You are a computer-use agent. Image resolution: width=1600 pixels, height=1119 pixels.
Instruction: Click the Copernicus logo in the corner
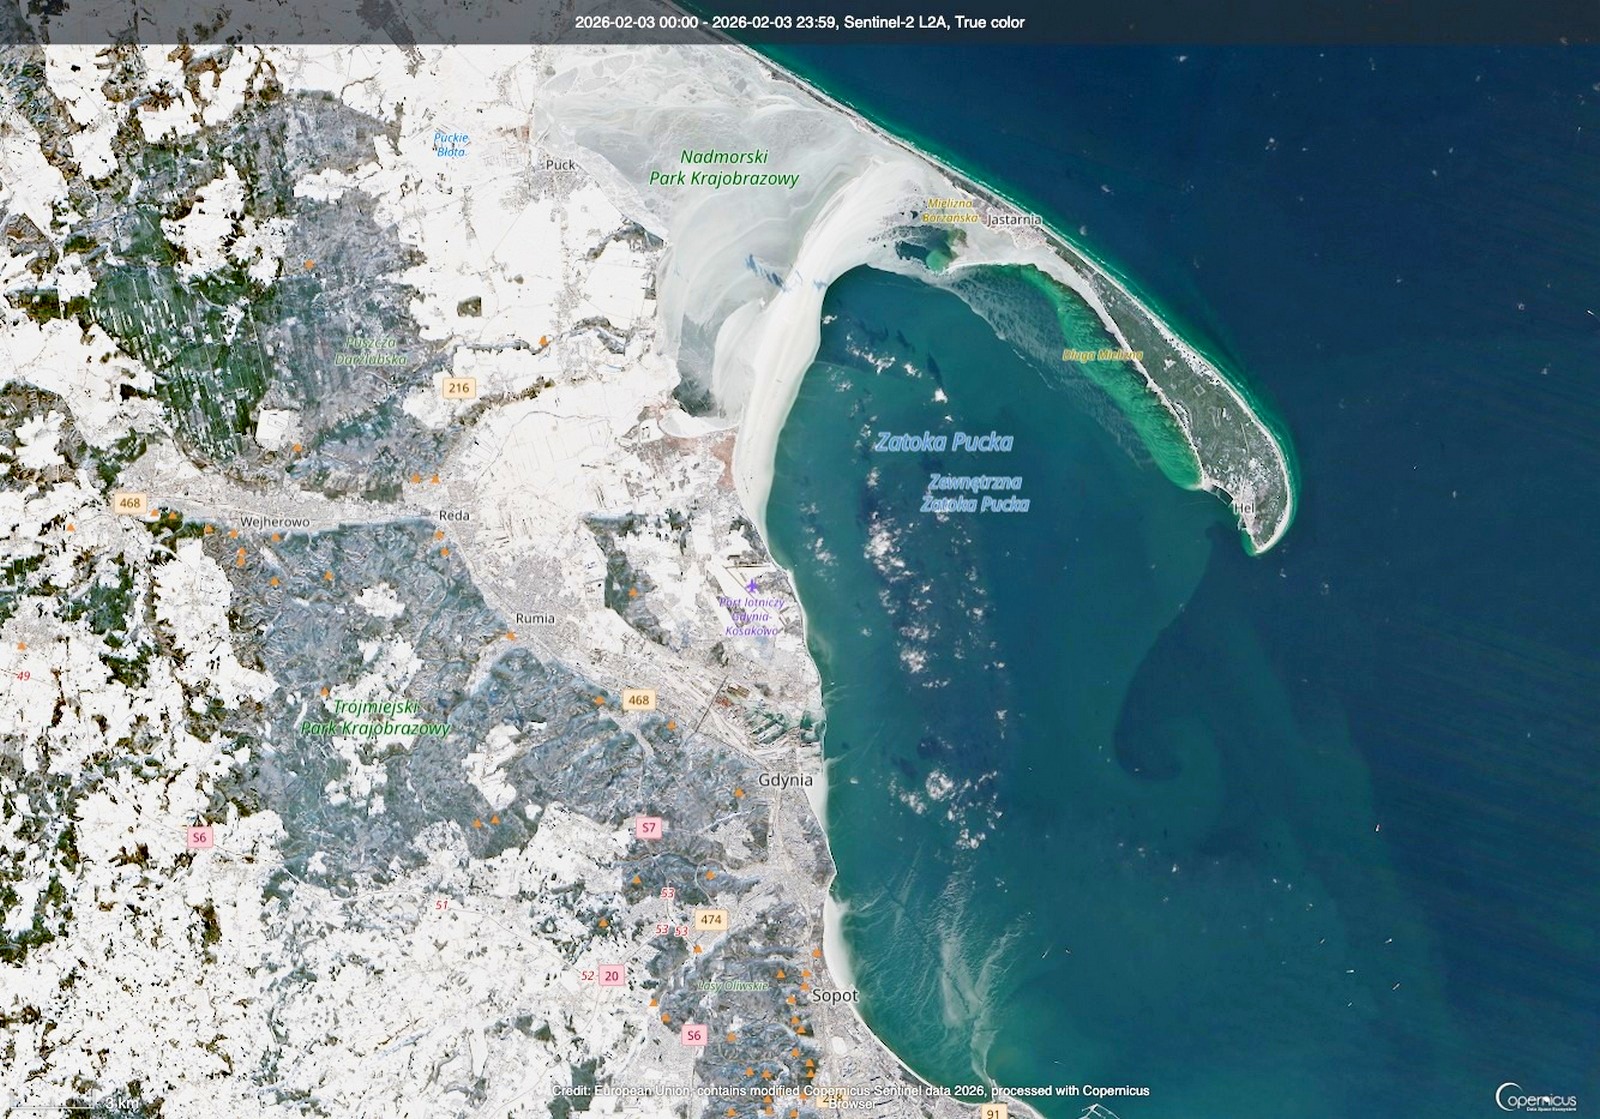pyautogui.click(x=1535, y=1097)
